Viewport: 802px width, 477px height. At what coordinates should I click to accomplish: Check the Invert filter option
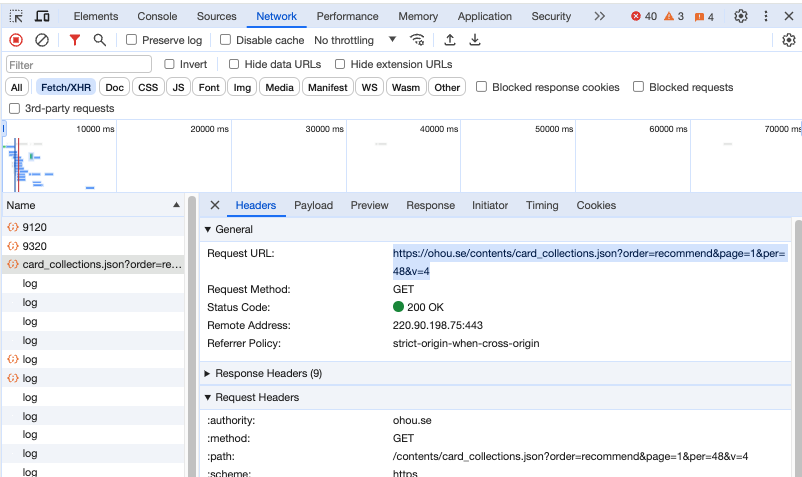(x=169, y=64)
